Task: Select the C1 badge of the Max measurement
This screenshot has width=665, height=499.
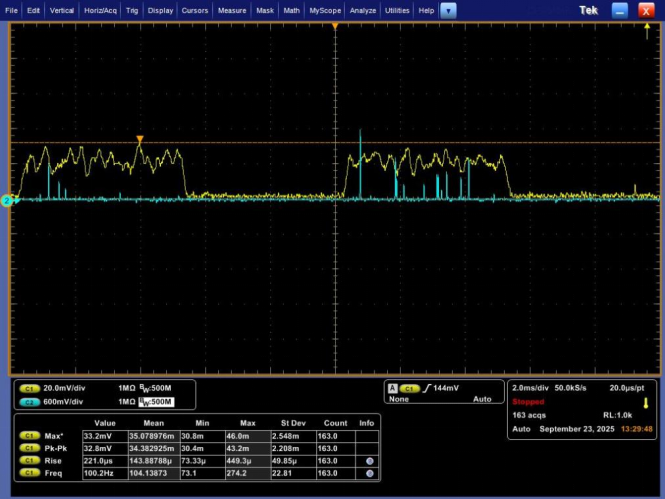Action: pos(29,436)
